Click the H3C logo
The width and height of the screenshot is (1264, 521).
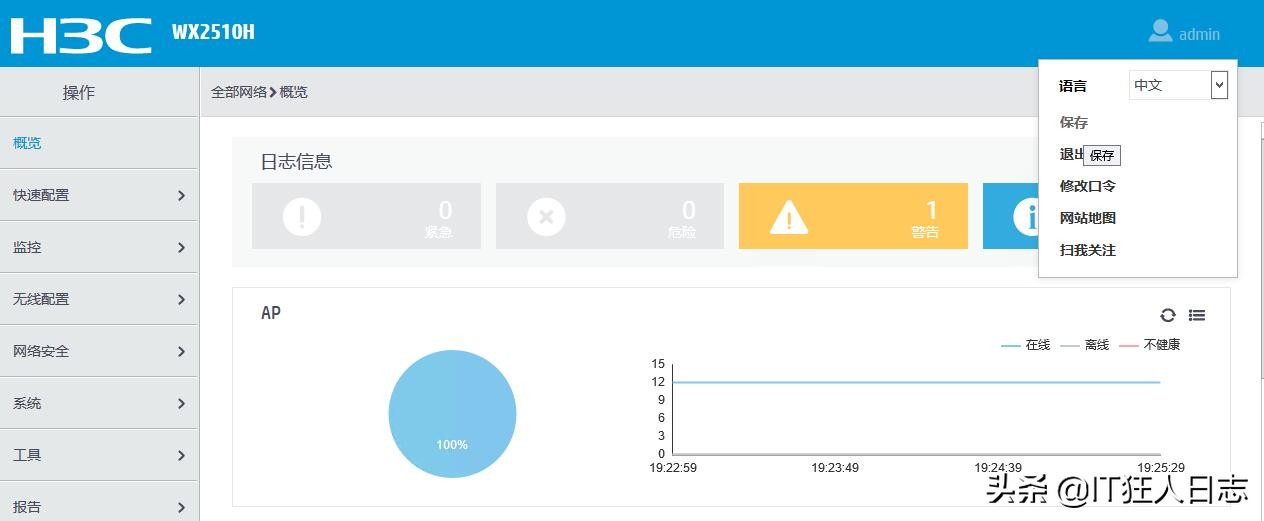point(81,34)
